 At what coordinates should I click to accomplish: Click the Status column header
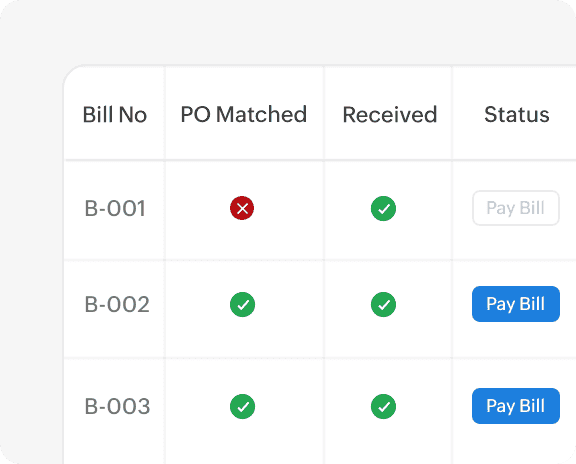point(516,115)
